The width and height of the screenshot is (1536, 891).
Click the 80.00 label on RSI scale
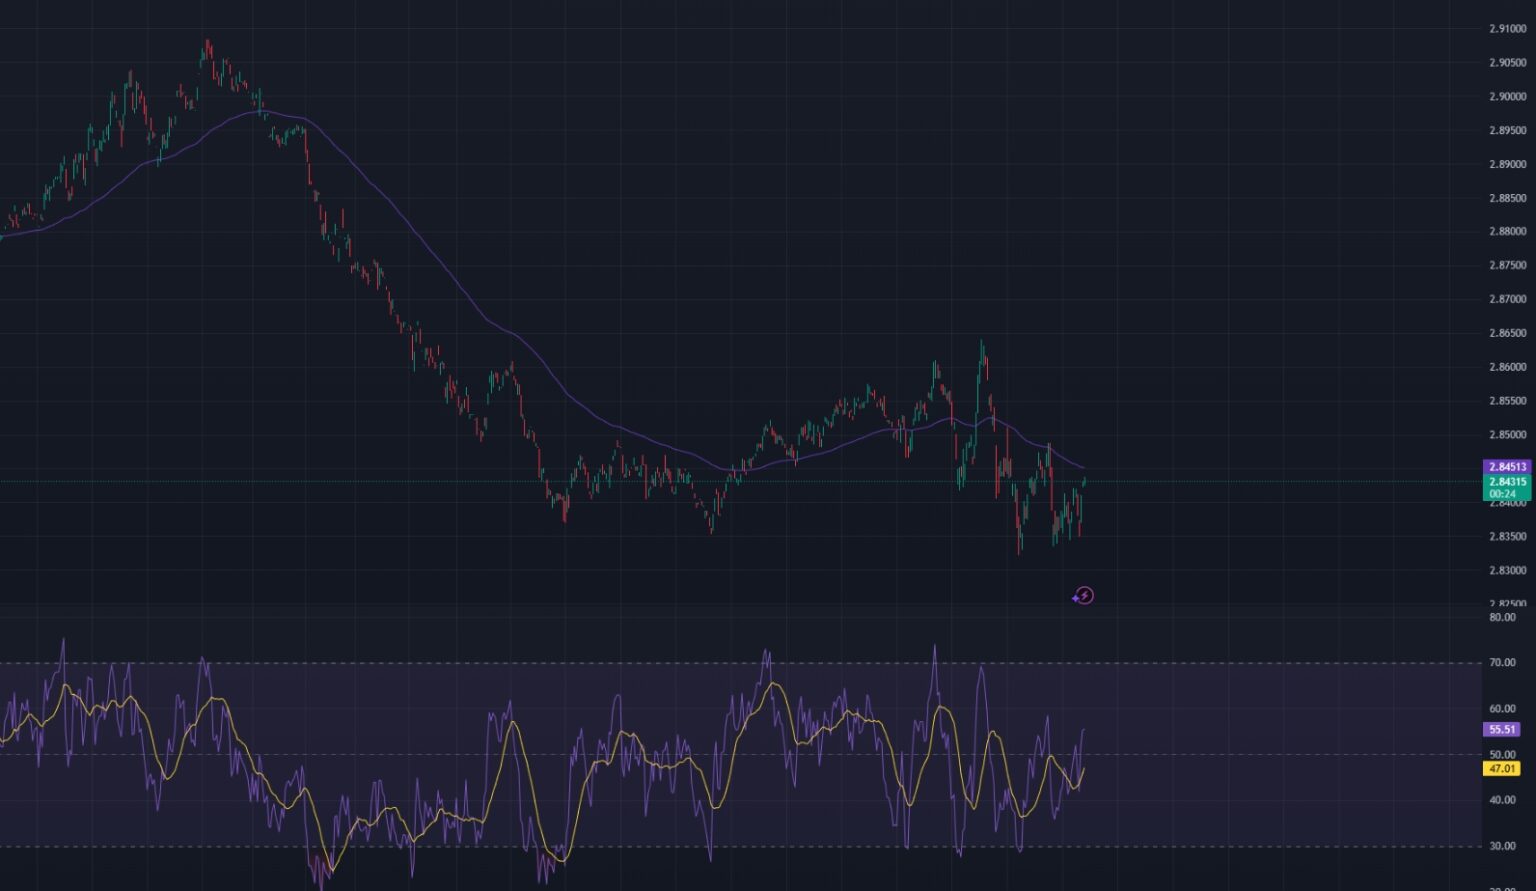(1502, 618)
